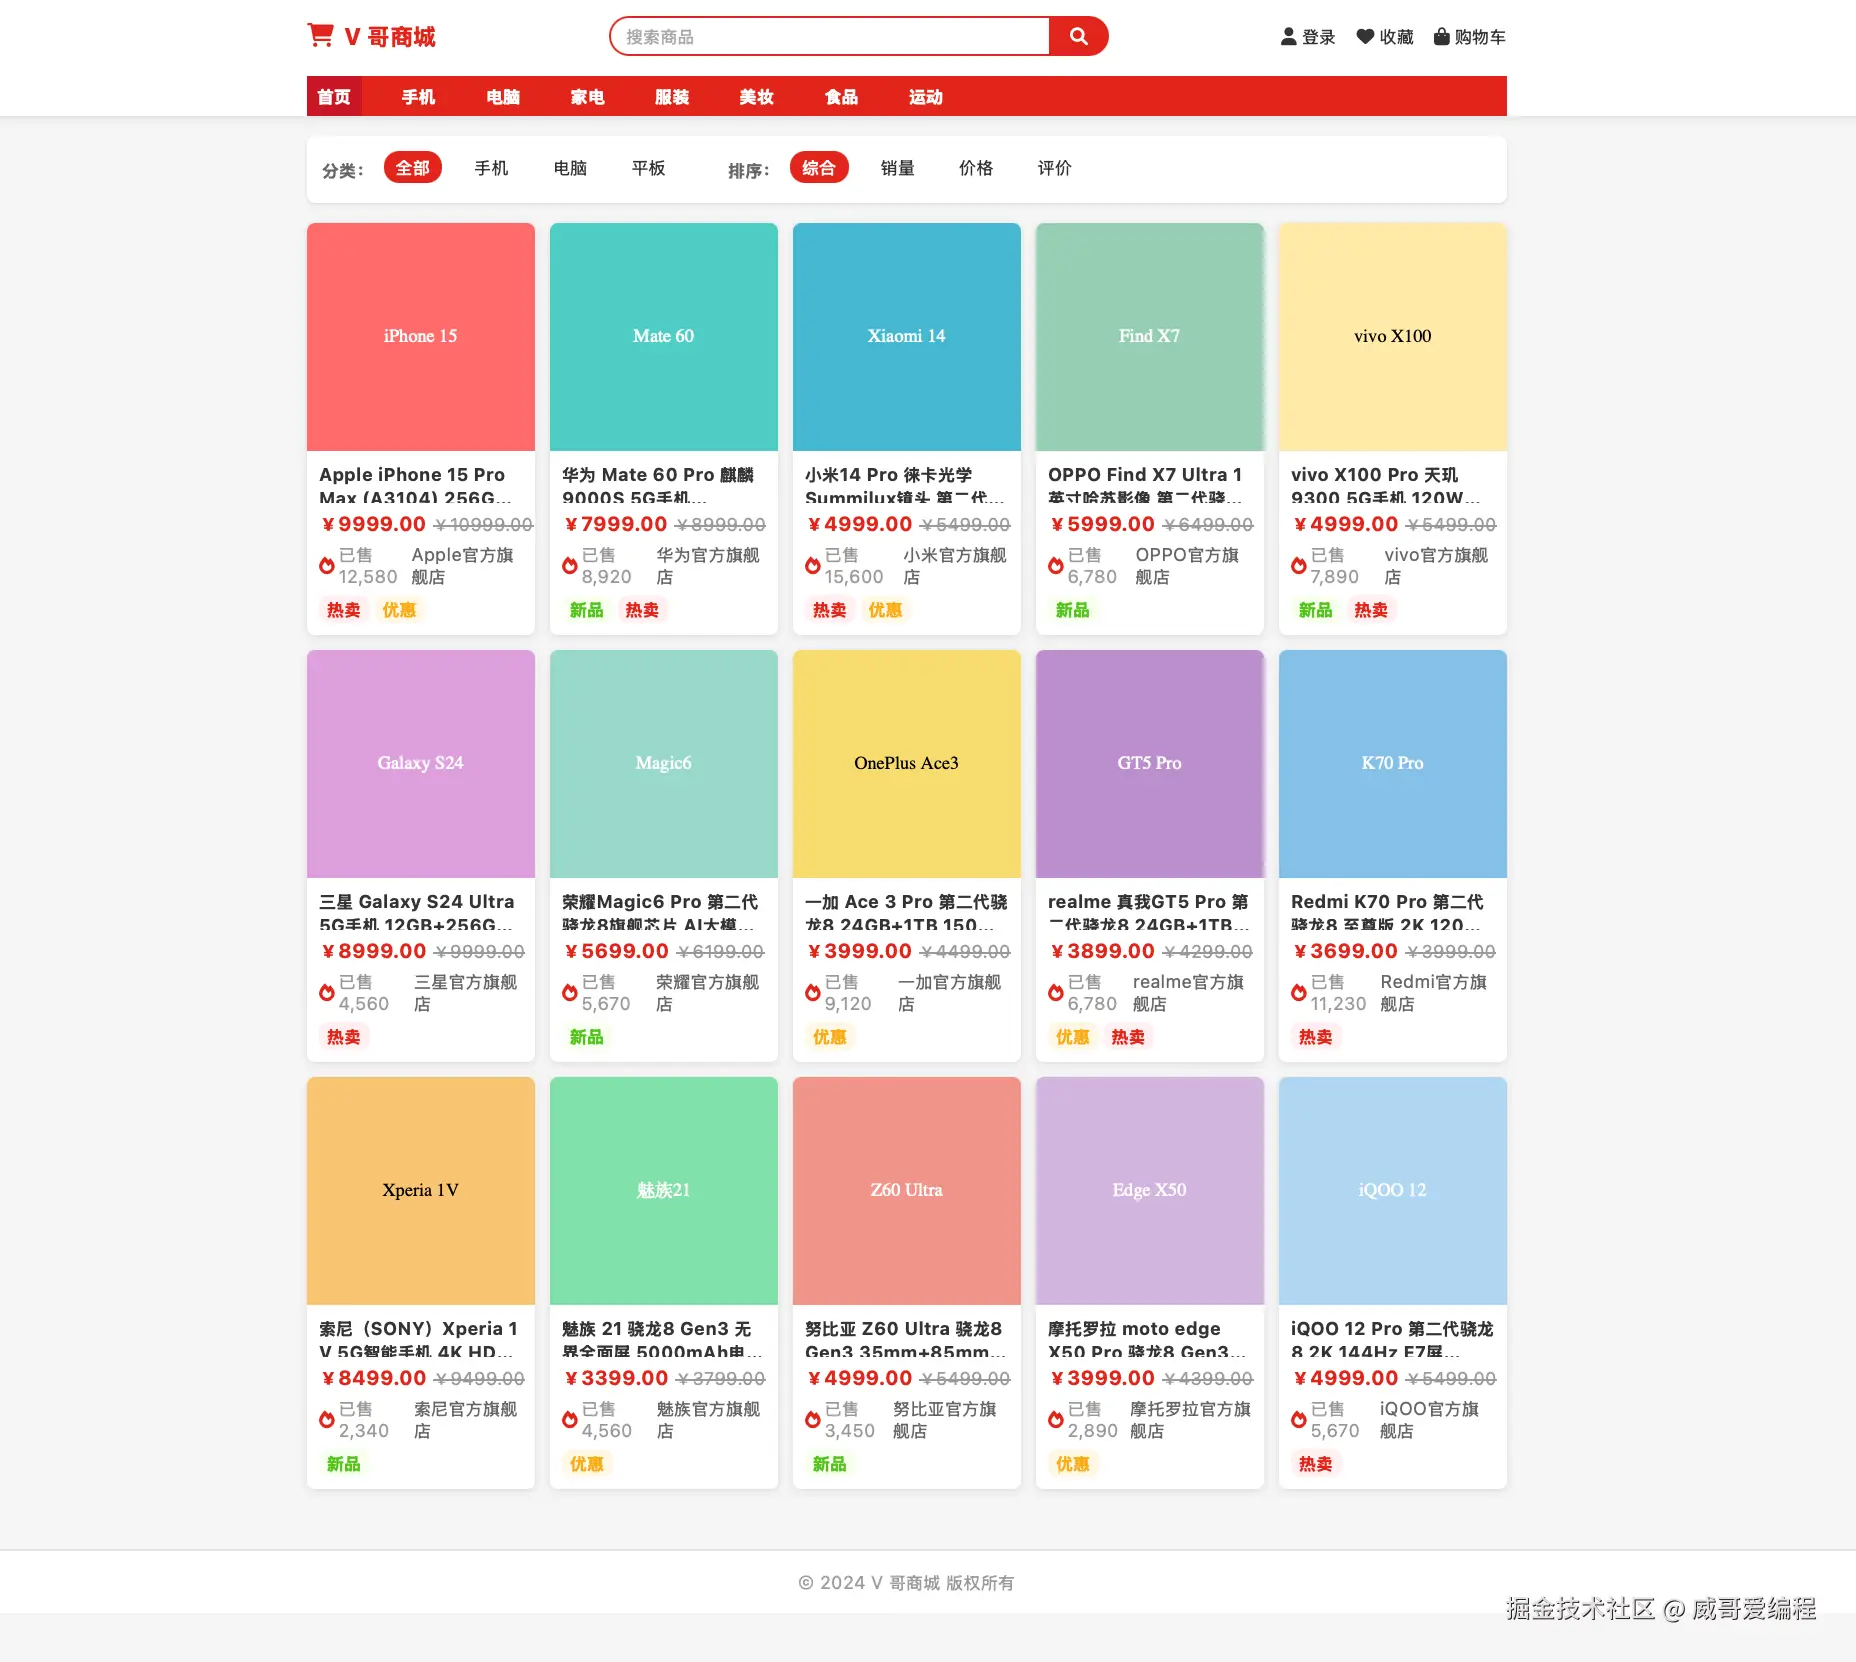The image size is (1856, 1662).
Task: Click the heart favorites icon
Action: (1365, 37)
